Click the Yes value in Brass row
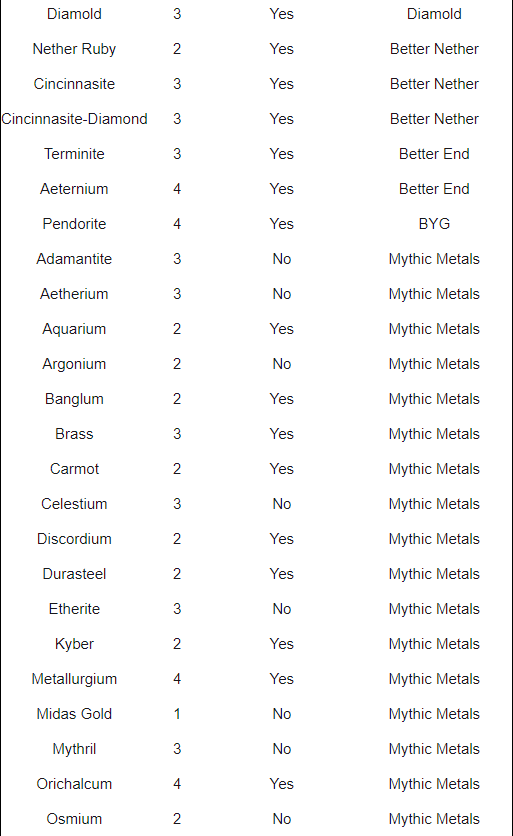513x836 pixels. pyautogui.click(x=282, y=434)
